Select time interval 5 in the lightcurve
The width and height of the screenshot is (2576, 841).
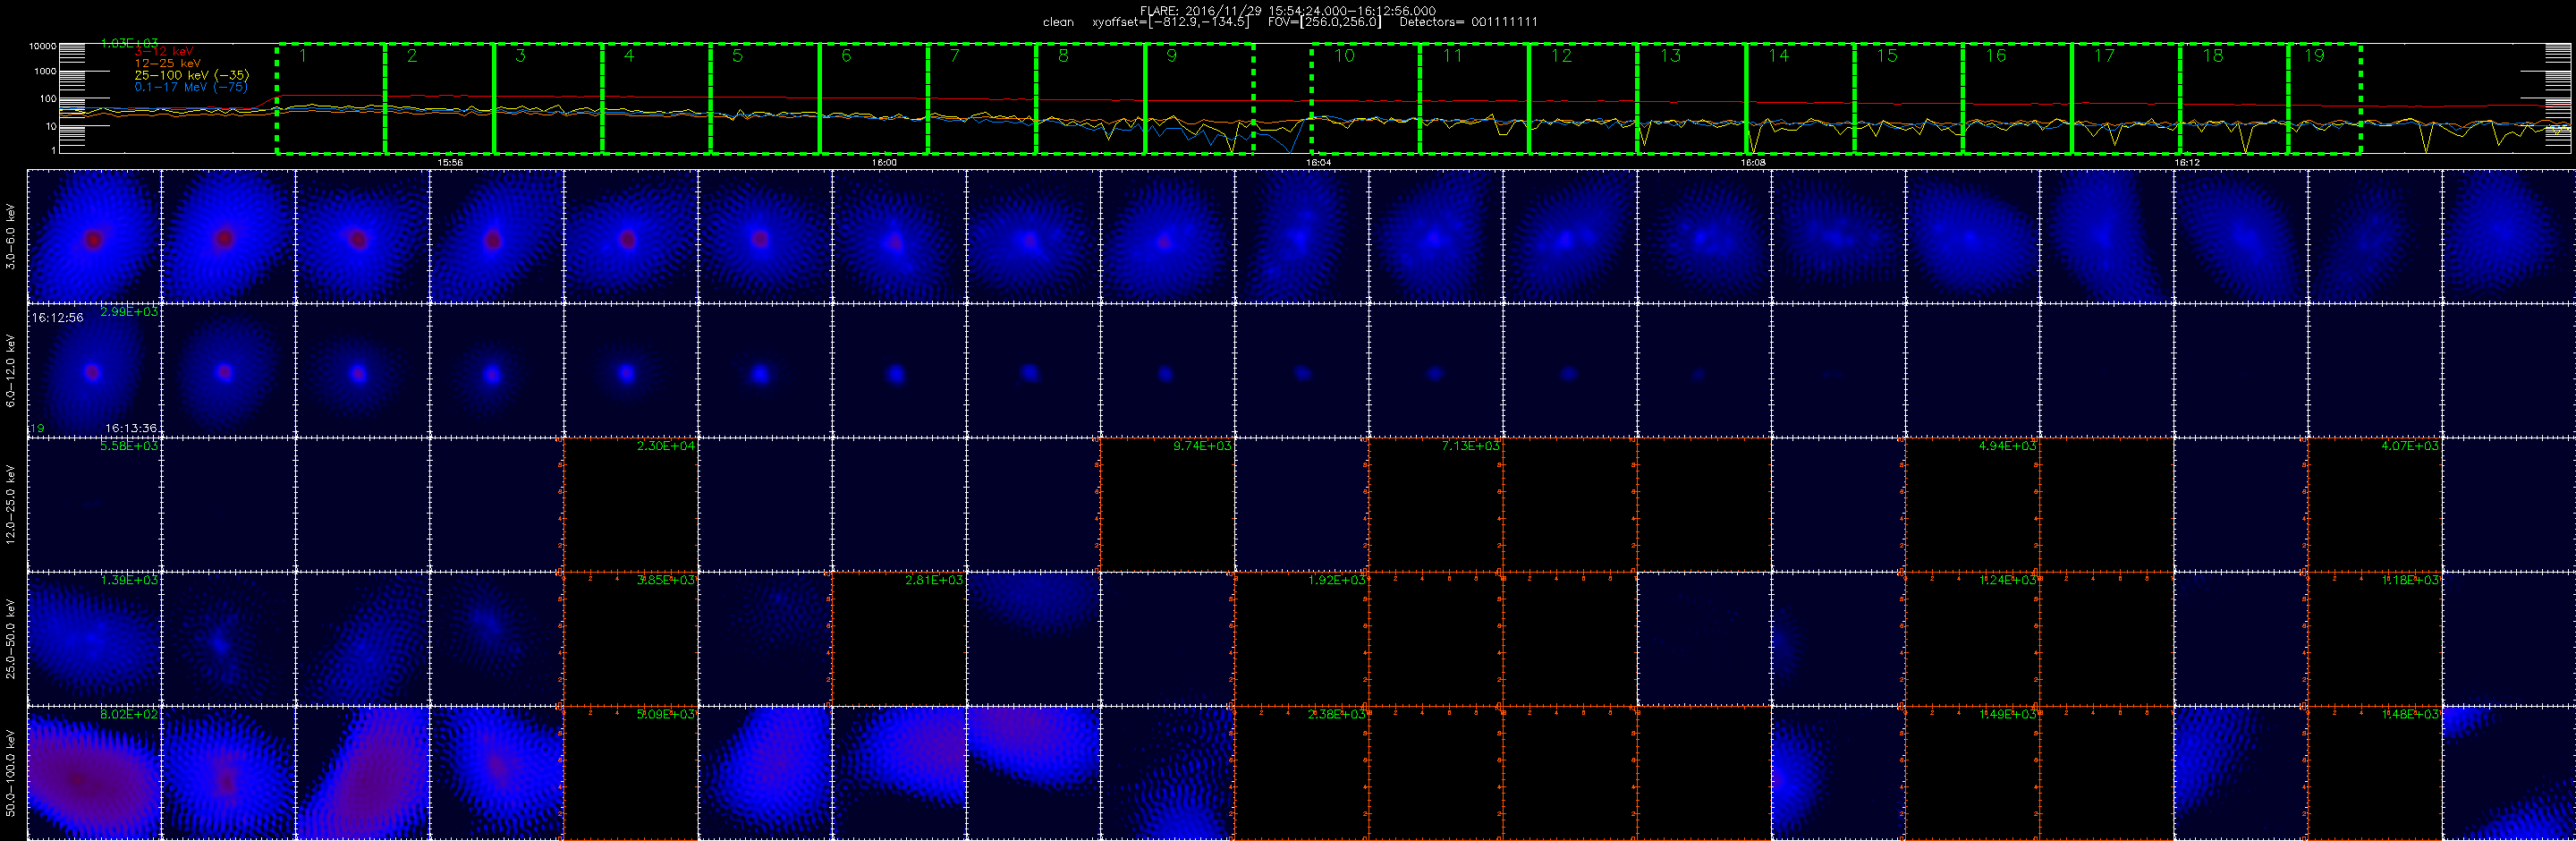[x=765, y=99]
